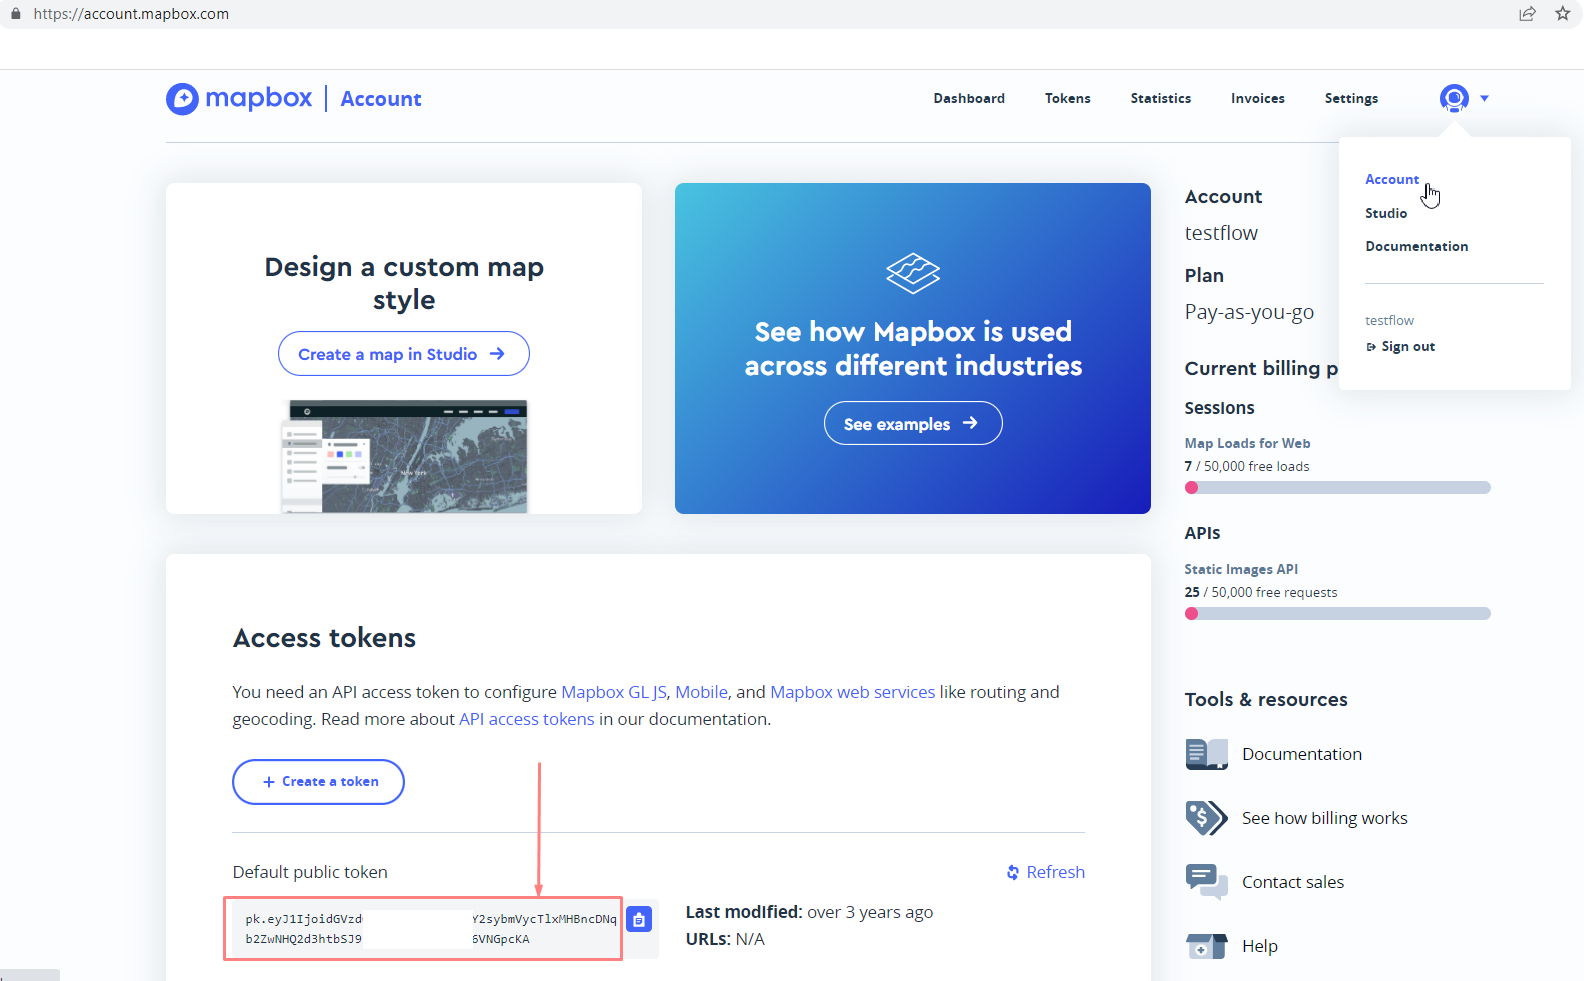Open the Mobile link

(701, 692)
